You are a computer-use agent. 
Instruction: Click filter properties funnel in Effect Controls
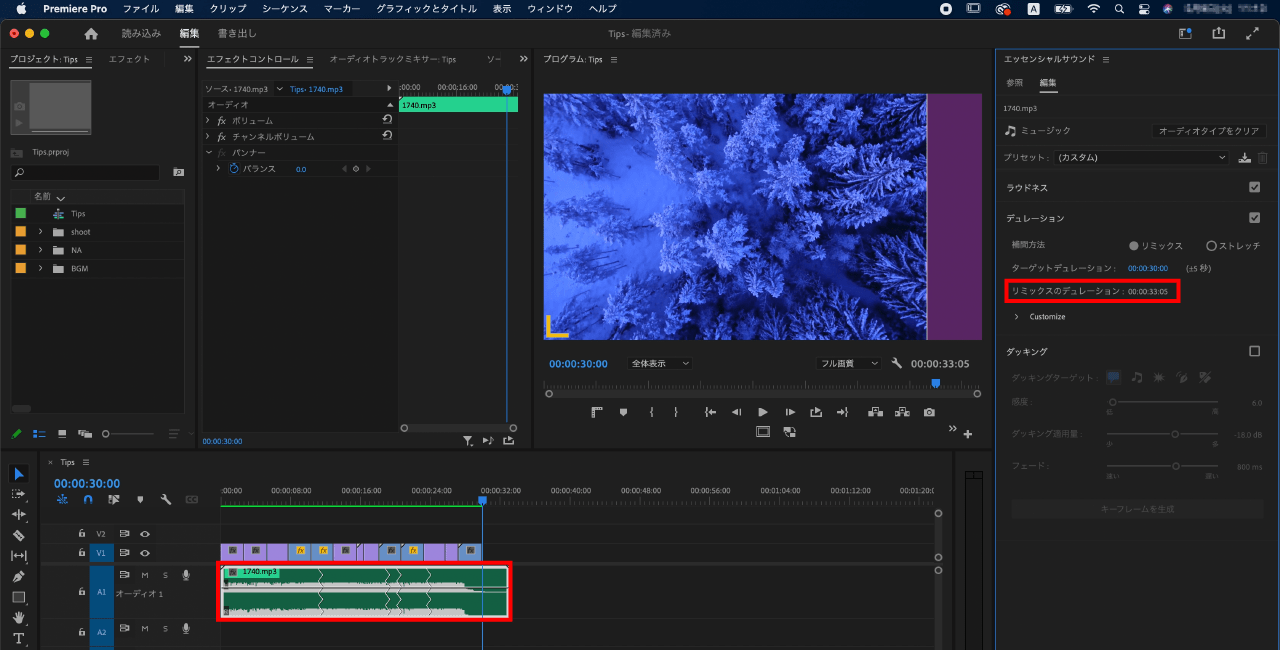click(468, 440)
